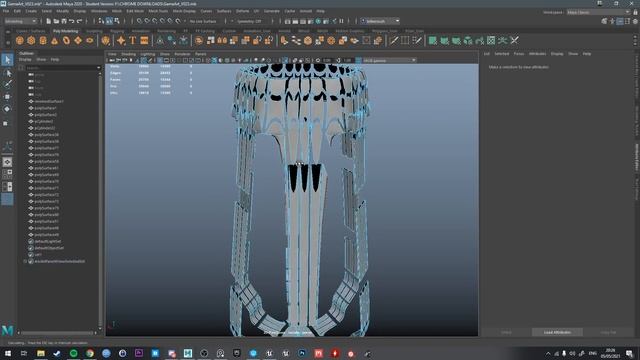
Task: Open the File menu
Action: click(x=6, y=11)
